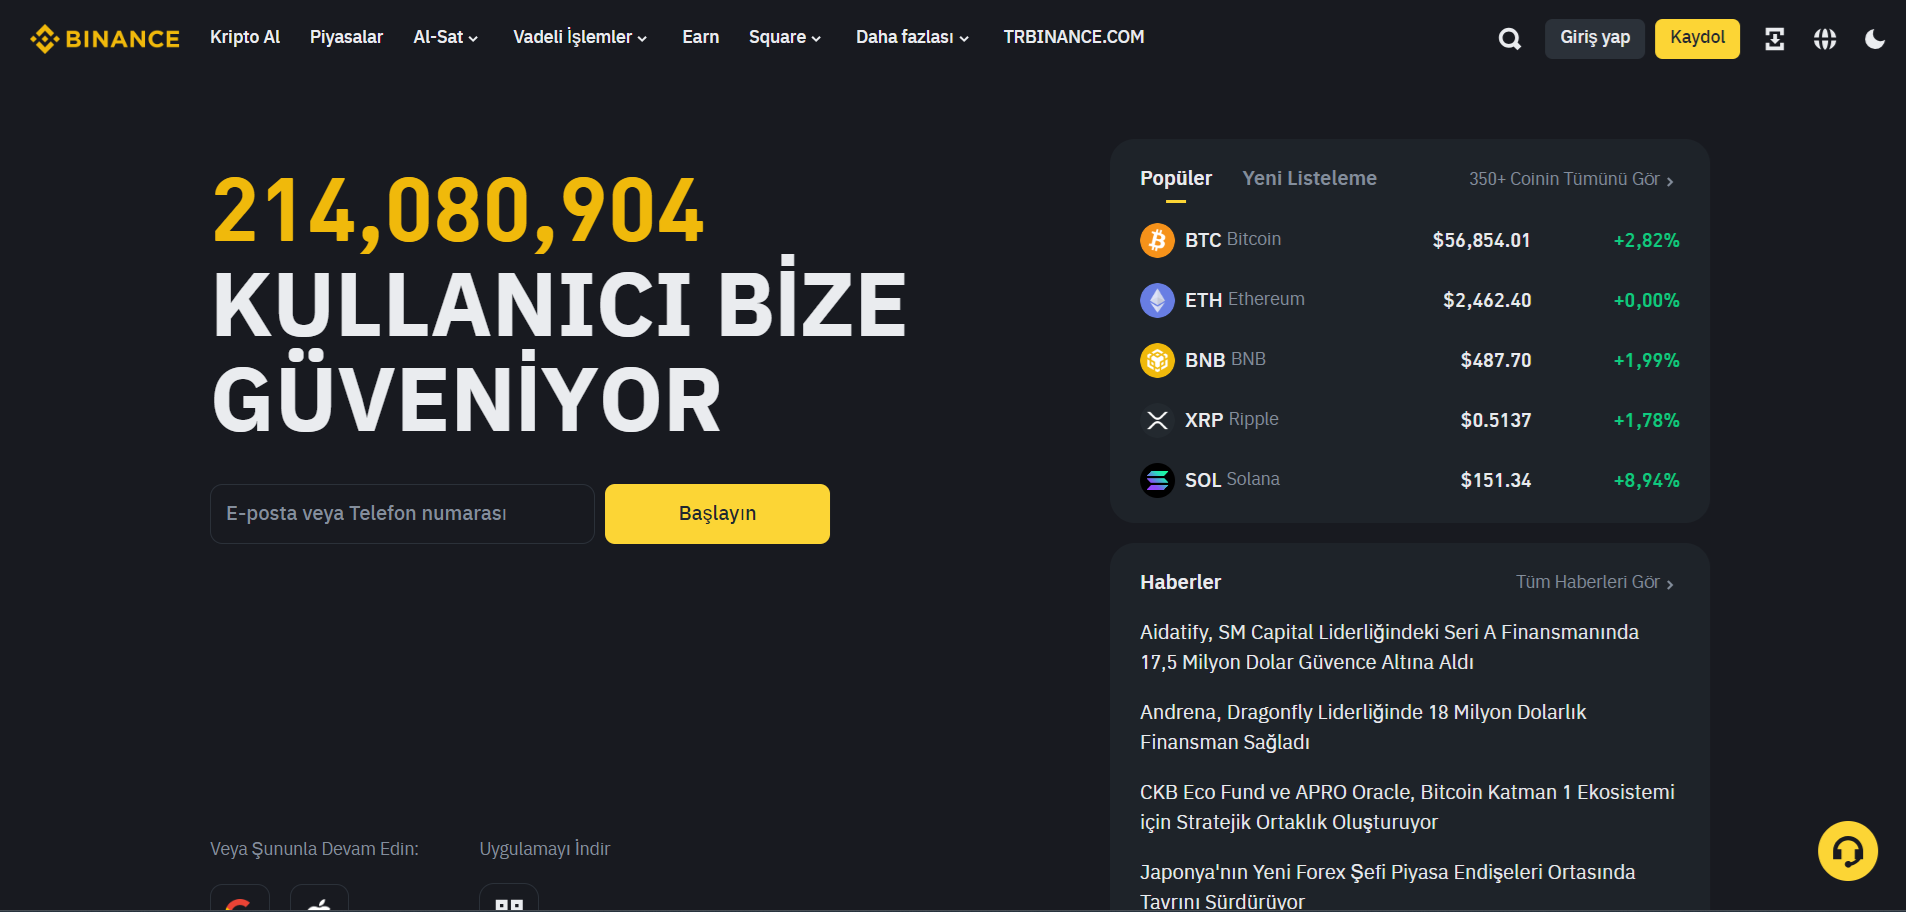Click the desktop app download icon
This screenshot has width=1906, height=912.
click(1775, 38)
